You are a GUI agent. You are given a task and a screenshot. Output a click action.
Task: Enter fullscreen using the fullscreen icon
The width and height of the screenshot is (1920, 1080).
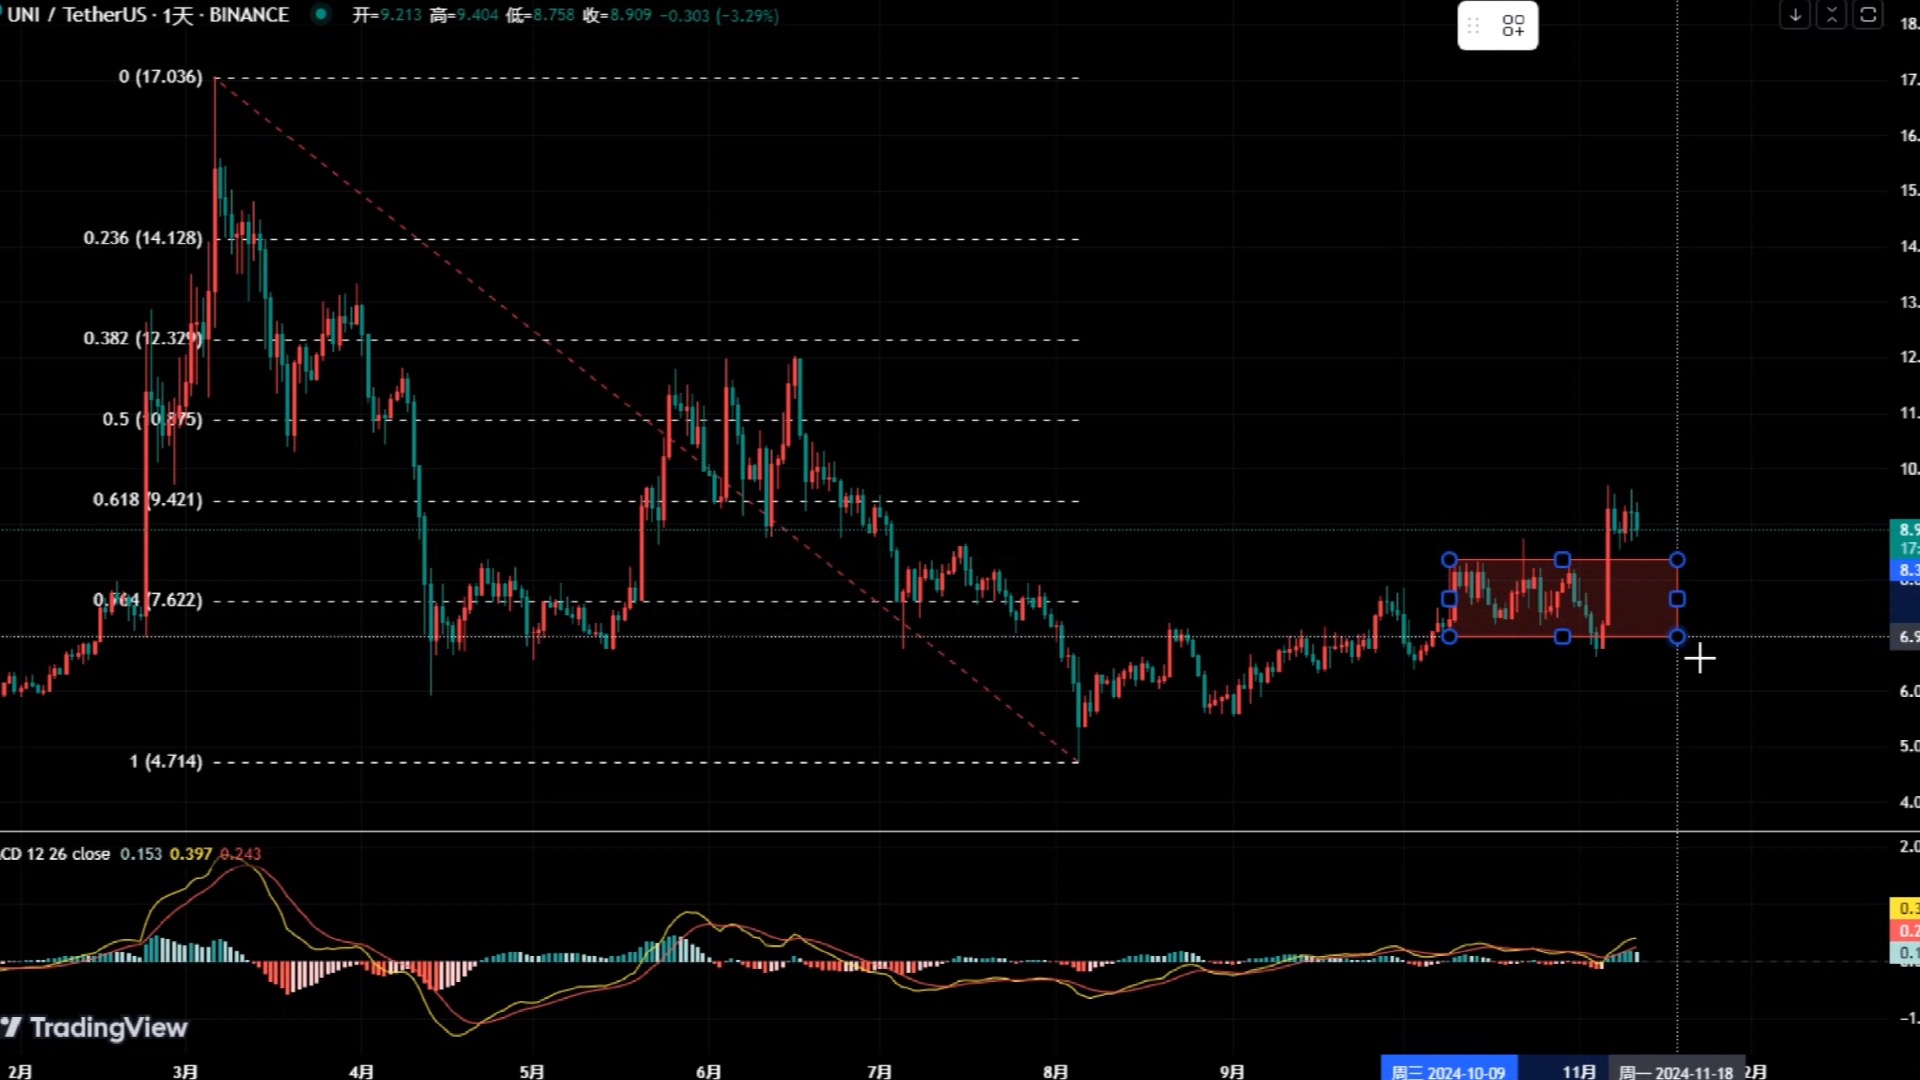coord(1868,16)
